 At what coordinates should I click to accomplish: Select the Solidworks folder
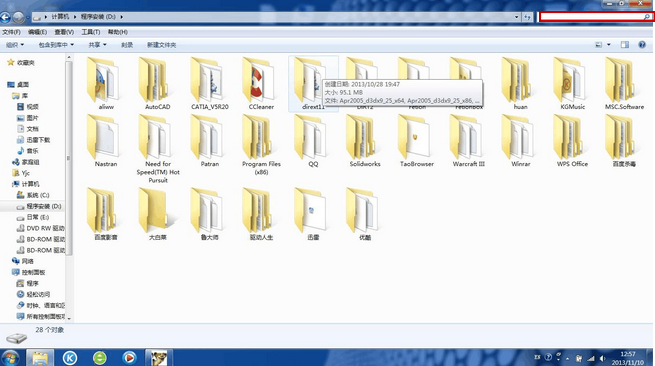point(365,141)
